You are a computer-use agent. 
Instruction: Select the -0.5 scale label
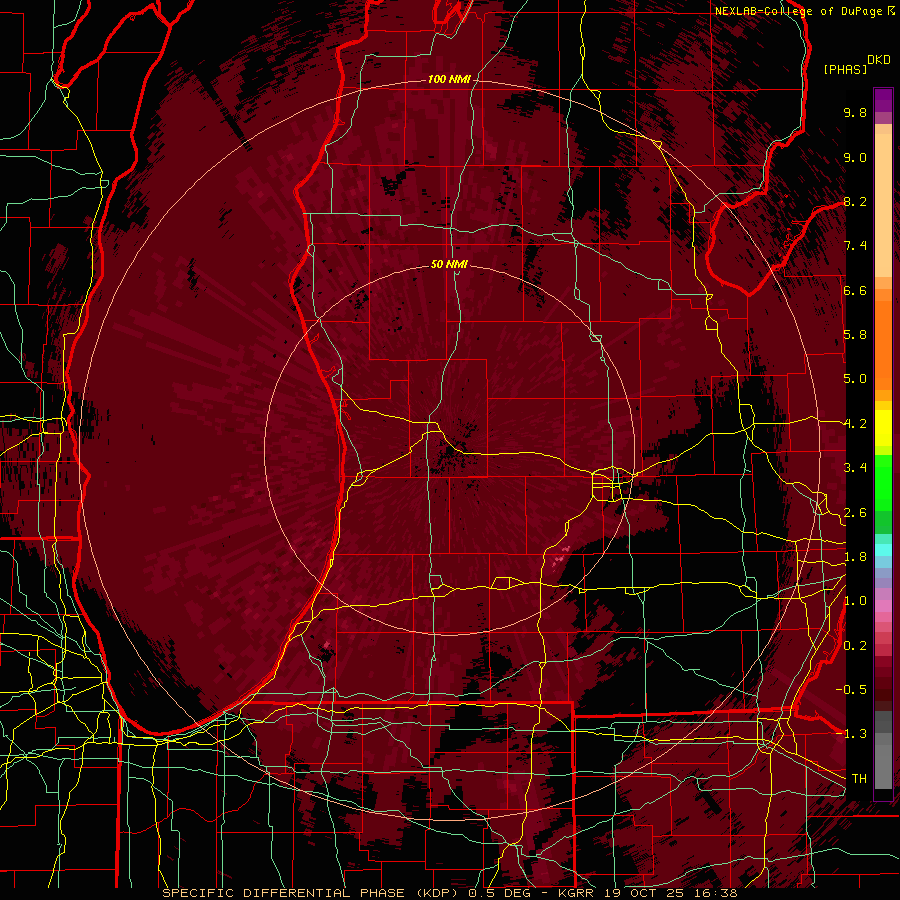[851, 690]
